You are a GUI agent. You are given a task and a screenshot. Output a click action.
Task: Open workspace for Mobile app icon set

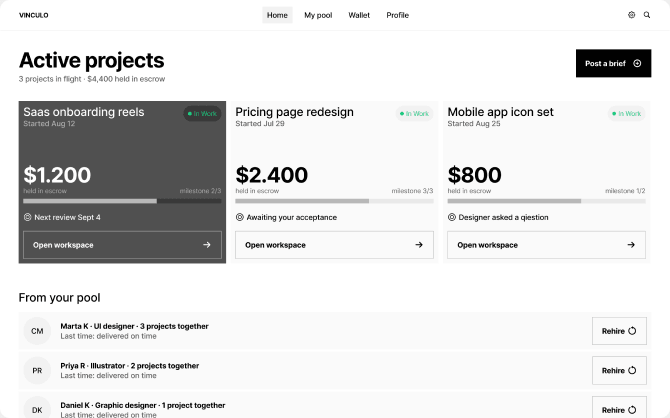point(547,245)
